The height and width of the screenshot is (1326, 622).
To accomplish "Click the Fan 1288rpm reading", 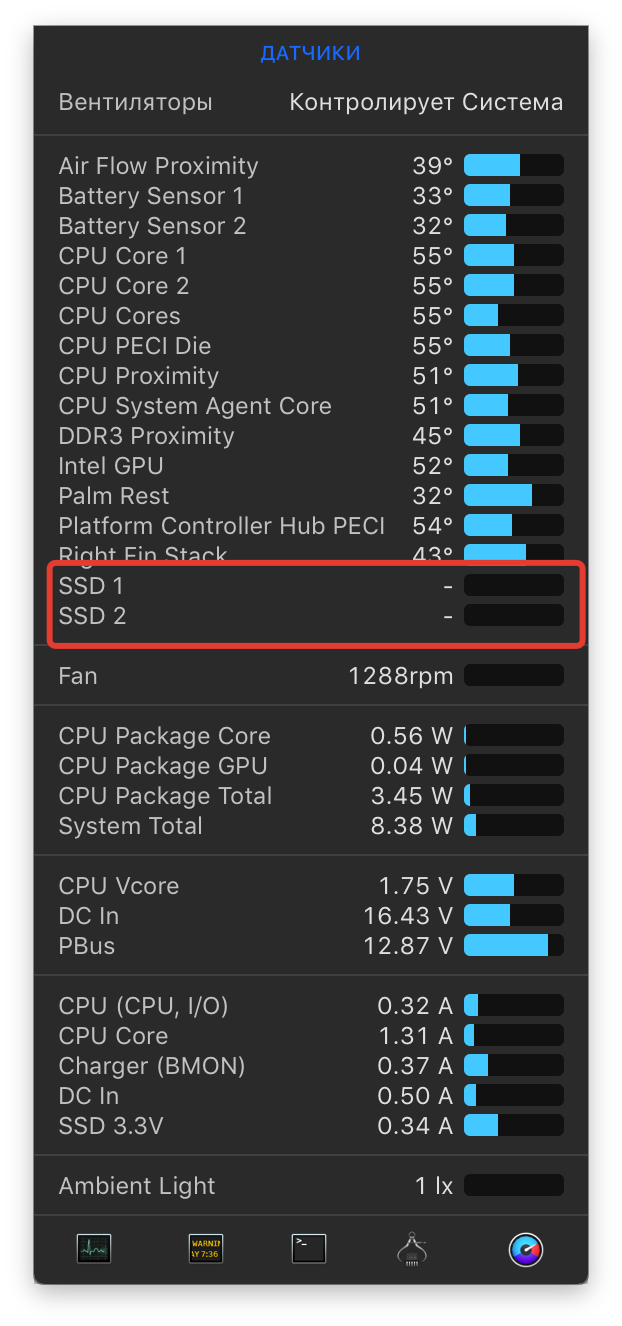I will 400,676.
